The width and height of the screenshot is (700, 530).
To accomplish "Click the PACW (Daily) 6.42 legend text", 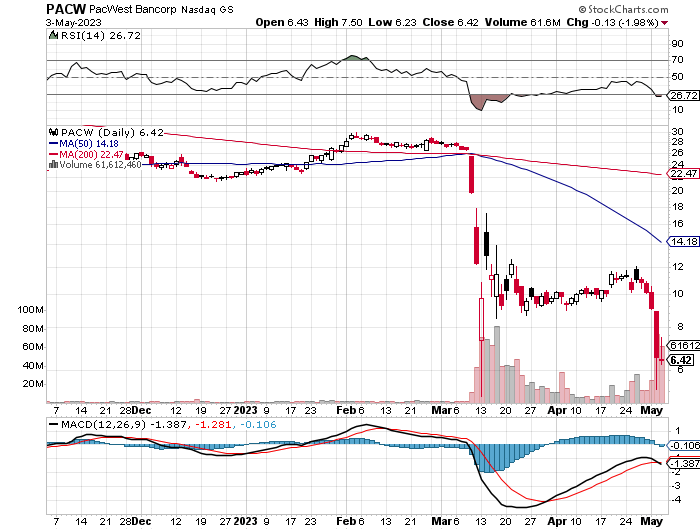I will 112,133.
